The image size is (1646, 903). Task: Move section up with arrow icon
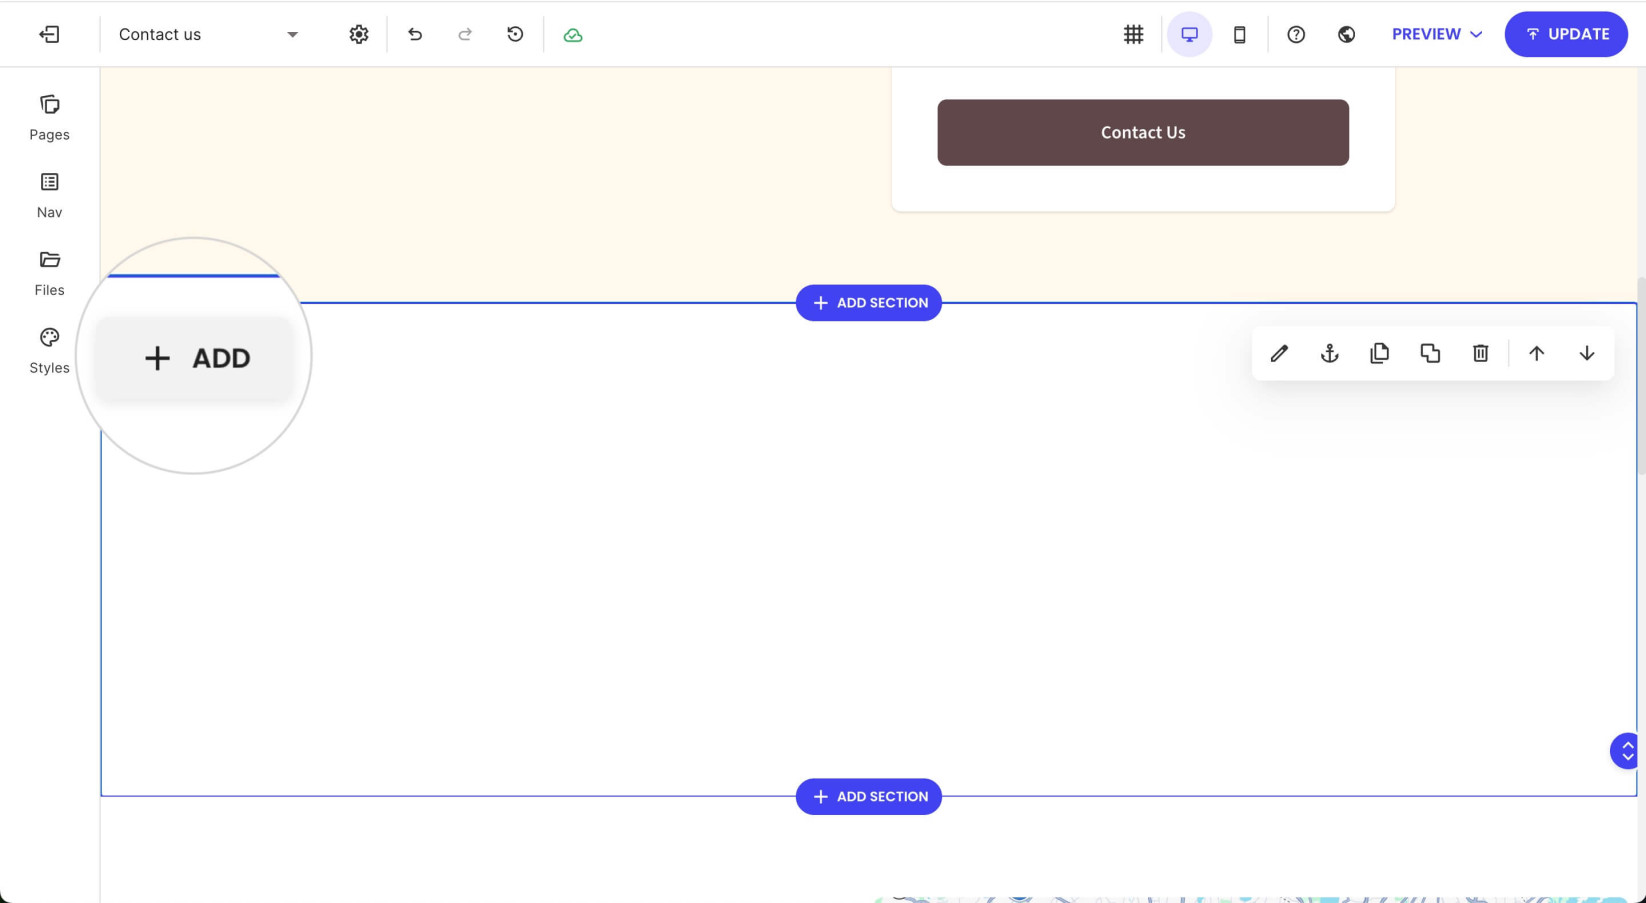tap(1537, 353)
